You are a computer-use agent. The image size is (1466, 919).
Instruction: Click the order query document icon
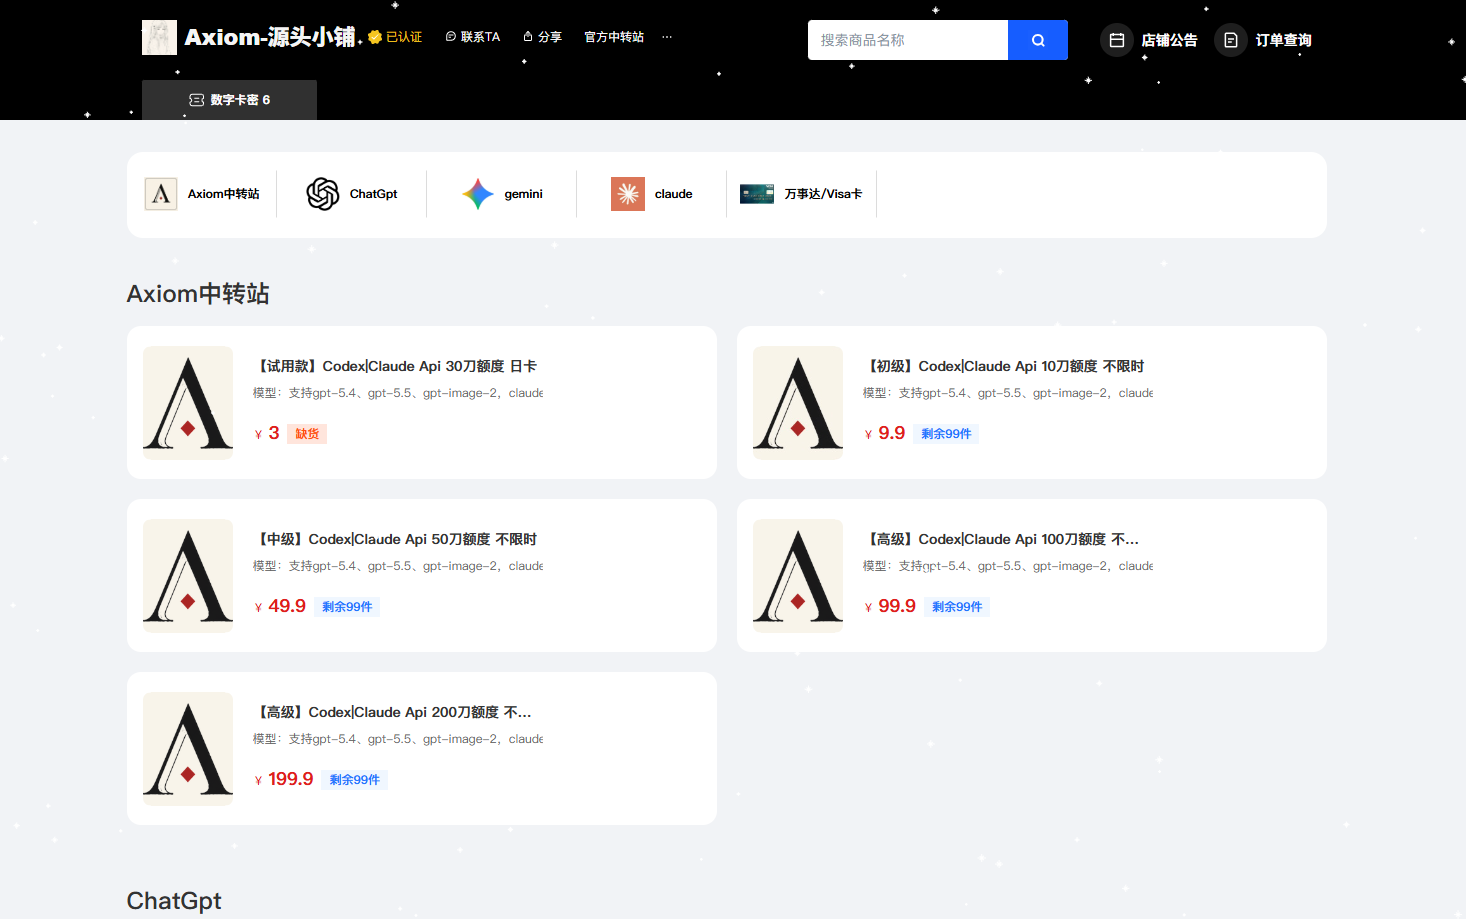pos(1231,40)
